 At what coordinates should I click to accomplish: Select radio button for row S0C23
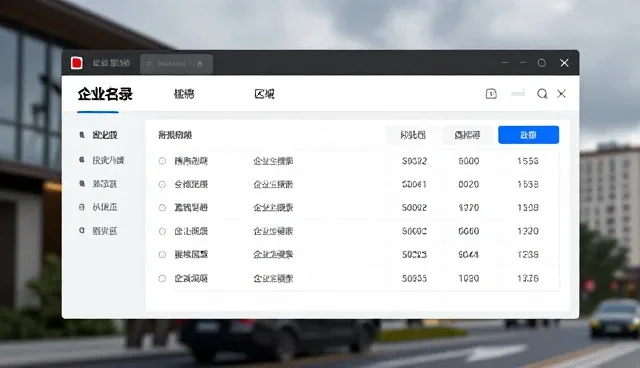click(x=162, y=255)
